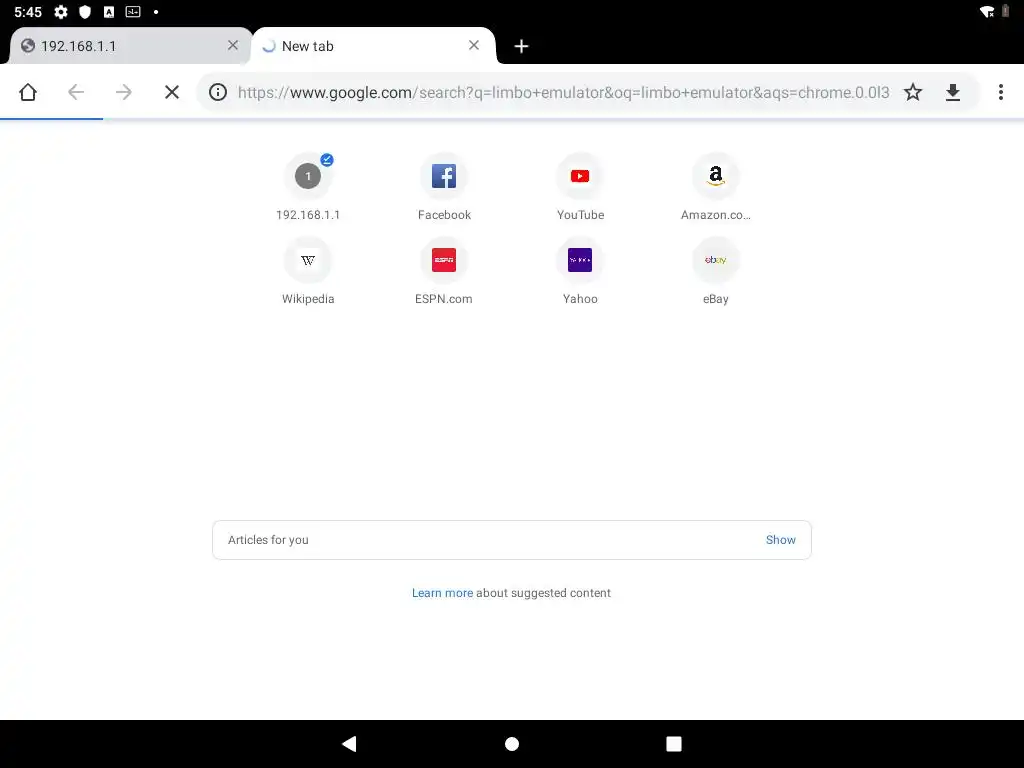Close the New tab tab

click(474, 45)
